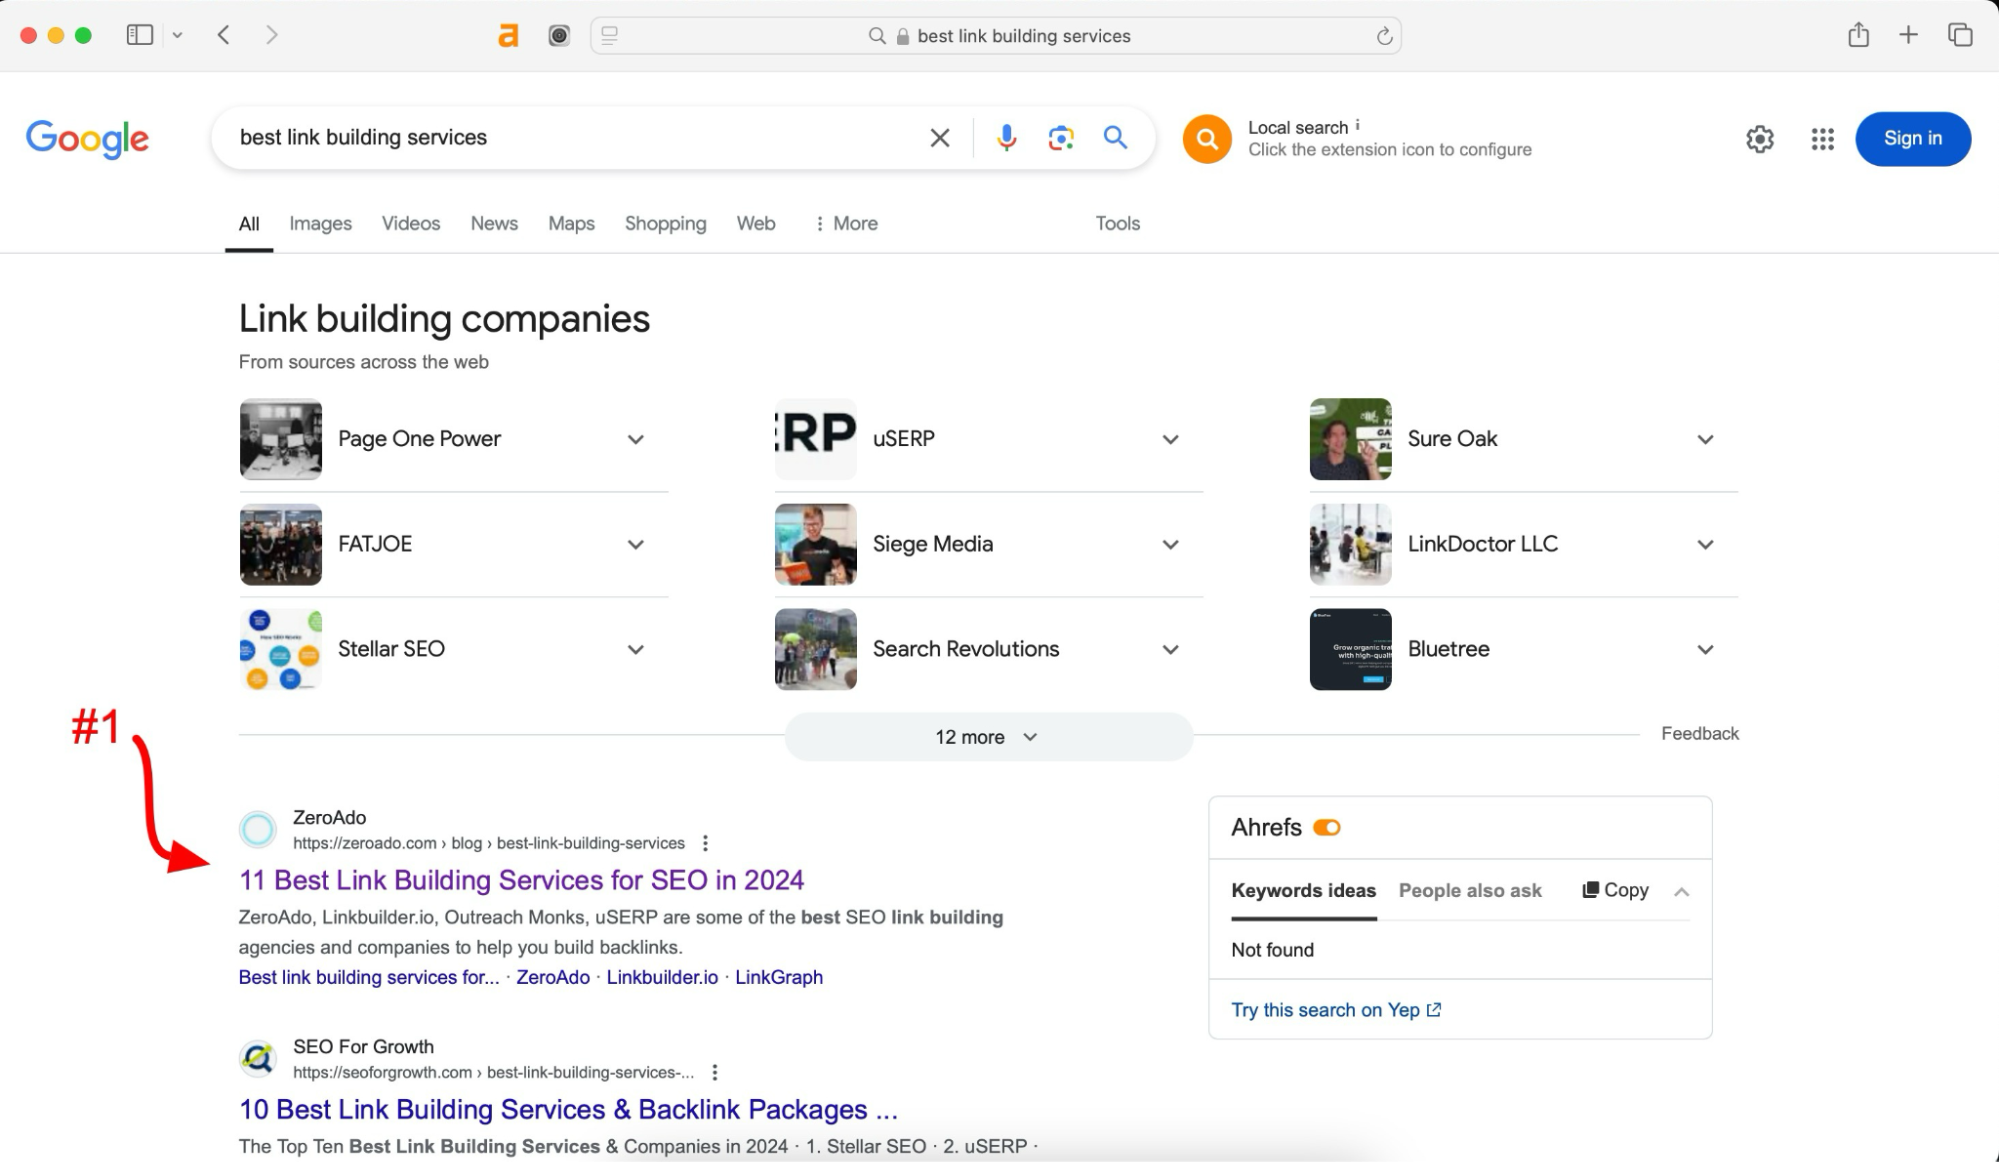Select the All search tab
This screenshot has width=1999, height=1162.
[x=249, y=224]
